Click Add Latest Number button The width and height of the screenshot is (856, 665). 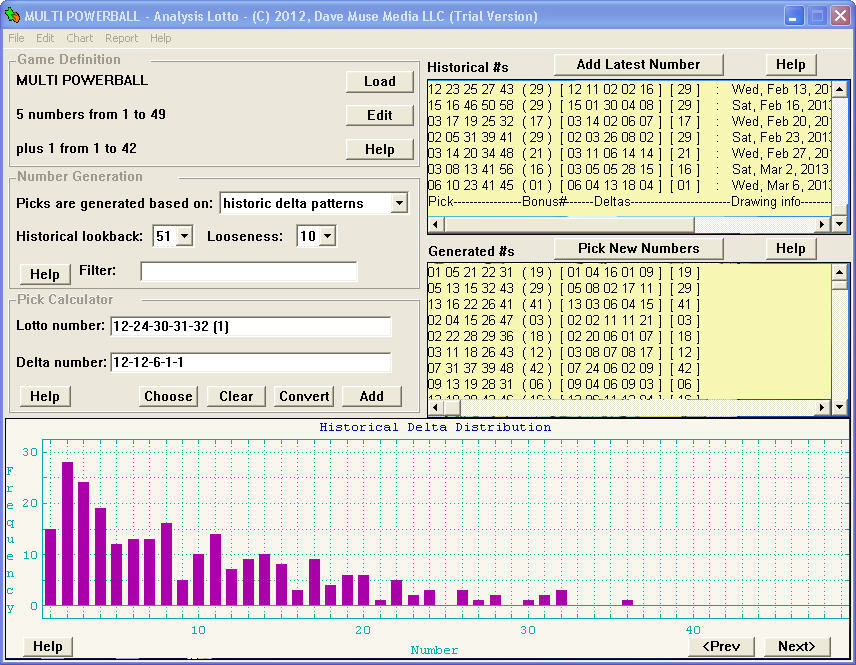(638, 64)
